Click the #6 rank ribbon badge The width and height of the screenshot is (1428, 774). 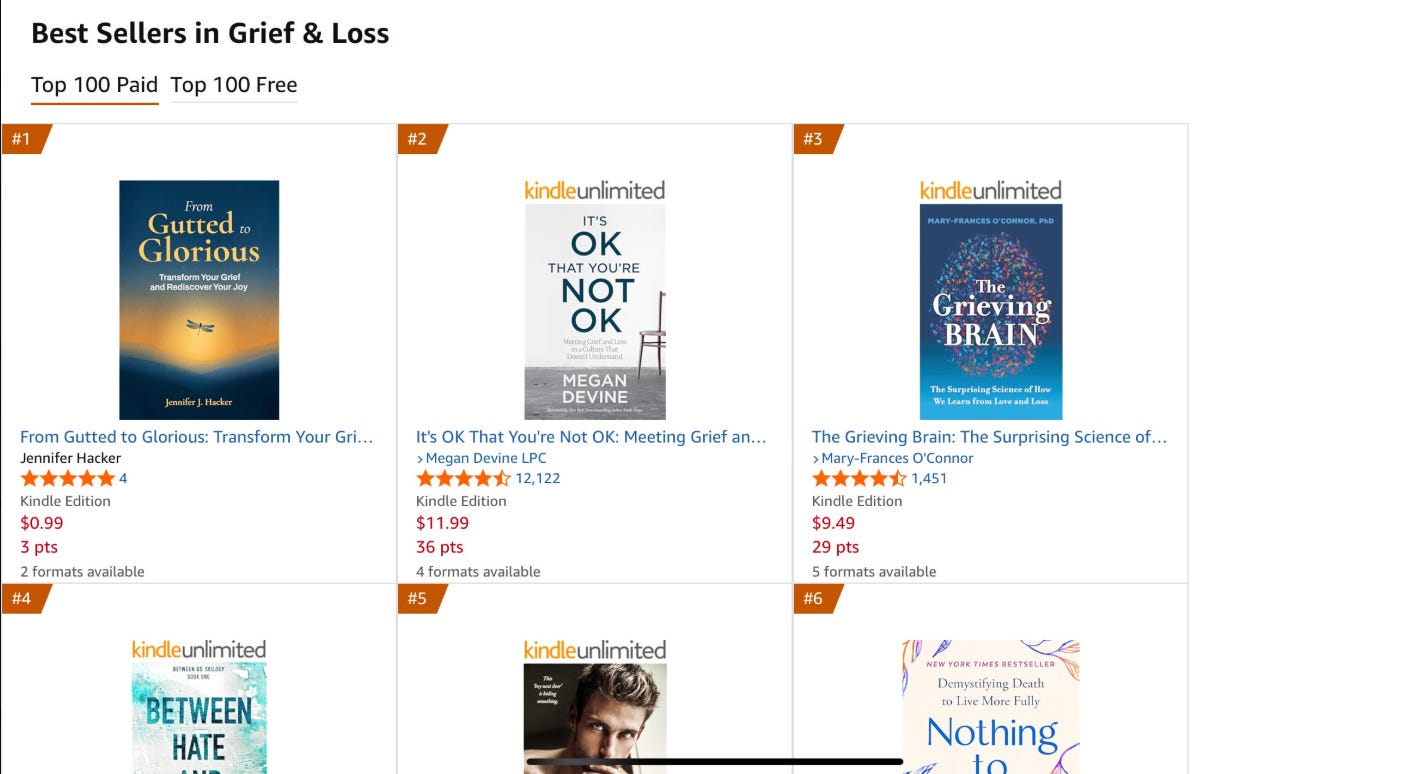(812, 598)
